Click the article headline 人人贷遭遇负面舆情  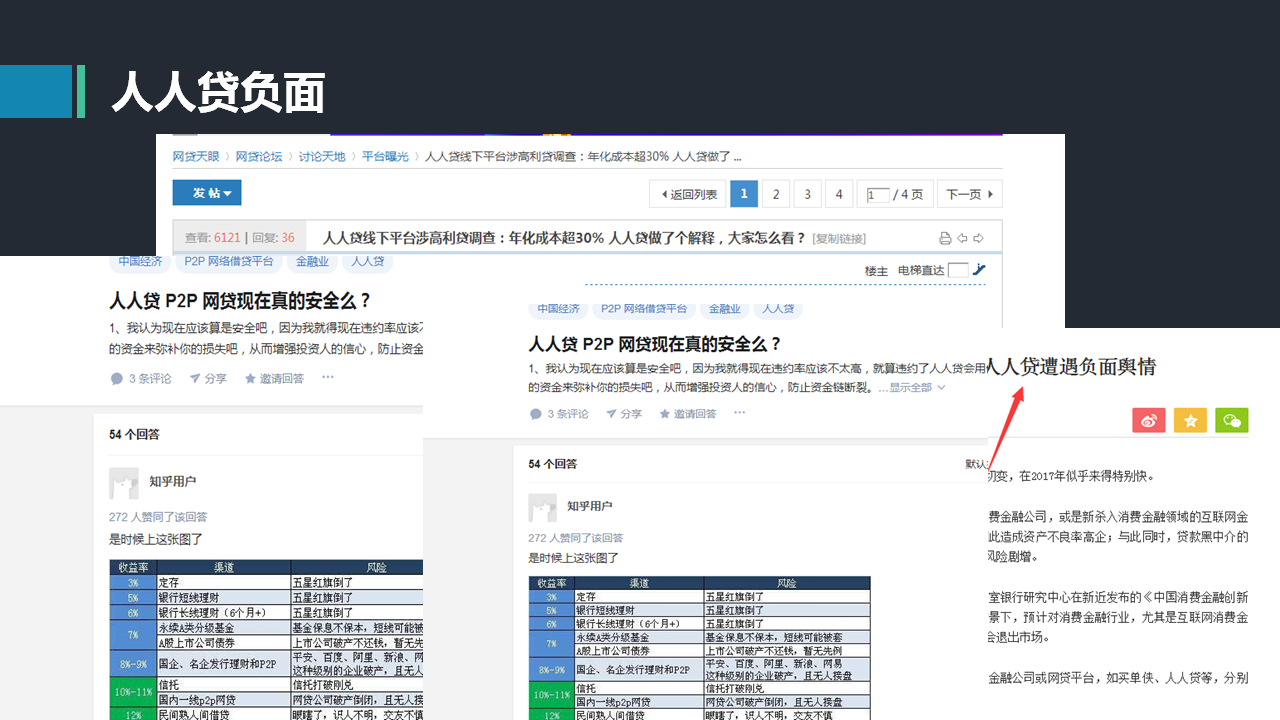pos(1071,366)
